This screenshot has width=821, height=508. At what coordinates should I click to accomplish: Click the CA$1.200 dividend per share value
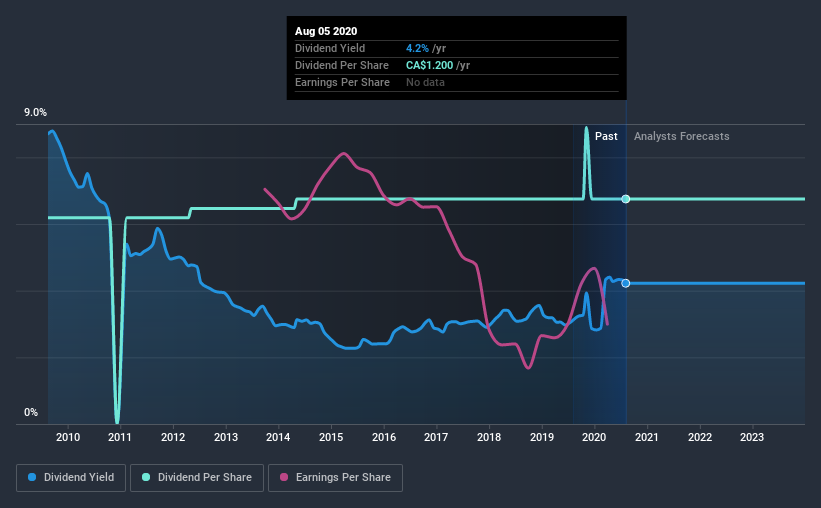click(429, 65)
